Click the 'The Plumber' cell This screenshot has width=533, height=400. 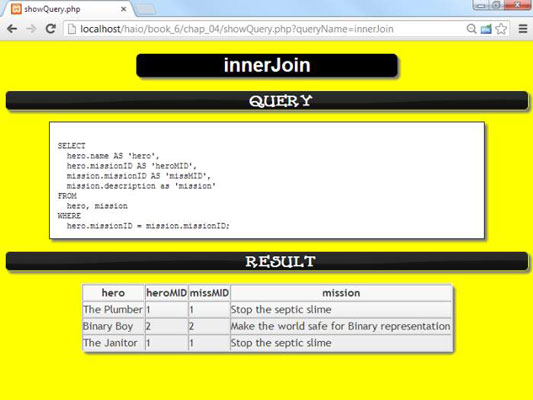coord(113,310)
